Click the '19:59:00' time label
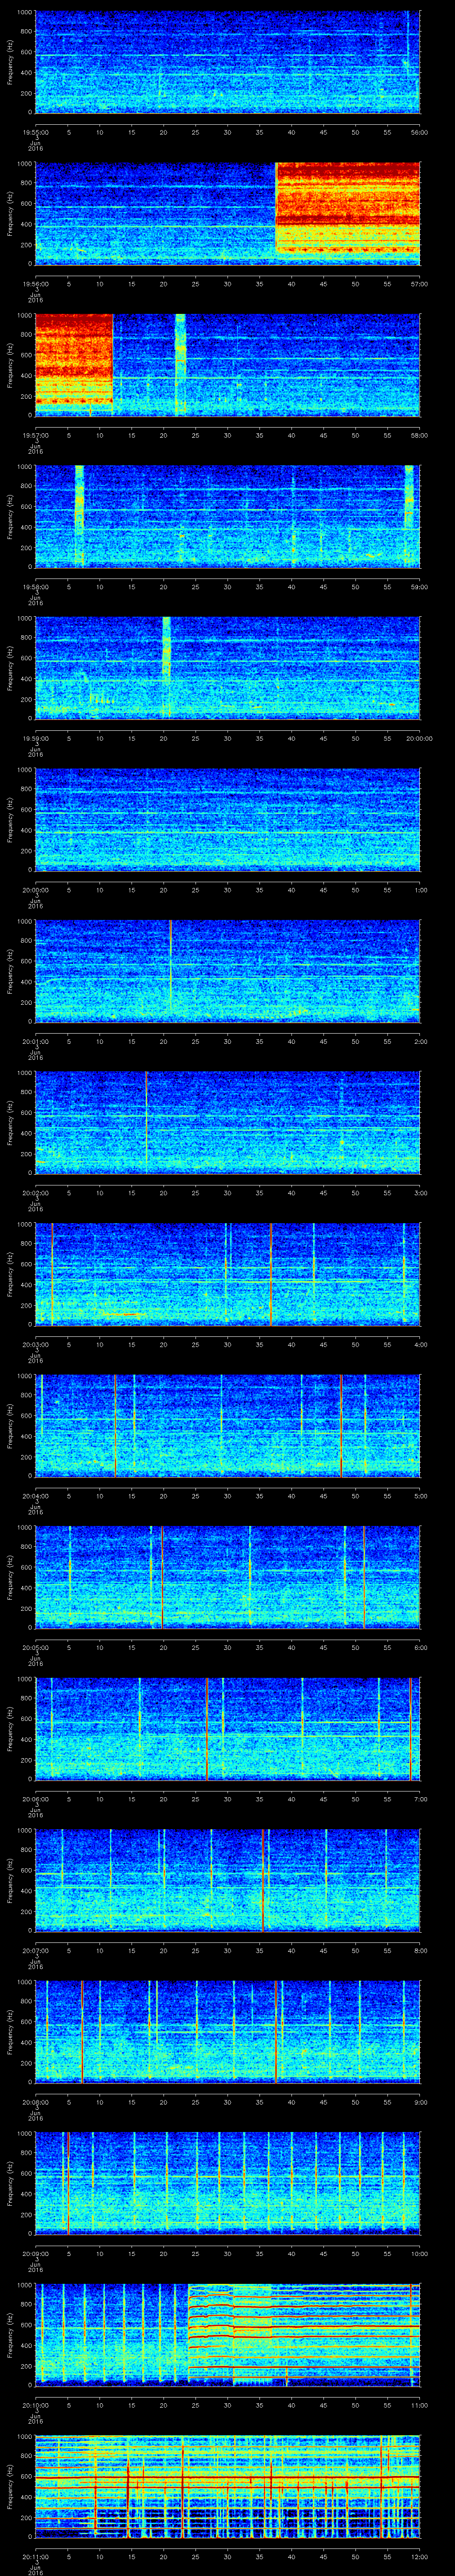 36,738
